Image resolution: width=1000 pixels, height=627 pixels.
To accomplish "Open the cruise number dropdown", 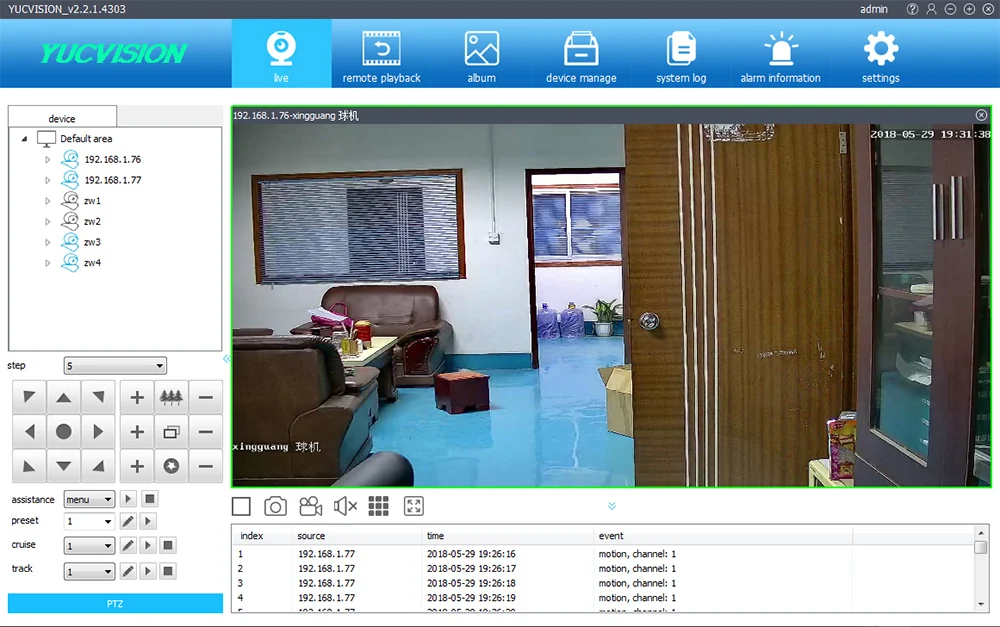I will click(89, 545).
